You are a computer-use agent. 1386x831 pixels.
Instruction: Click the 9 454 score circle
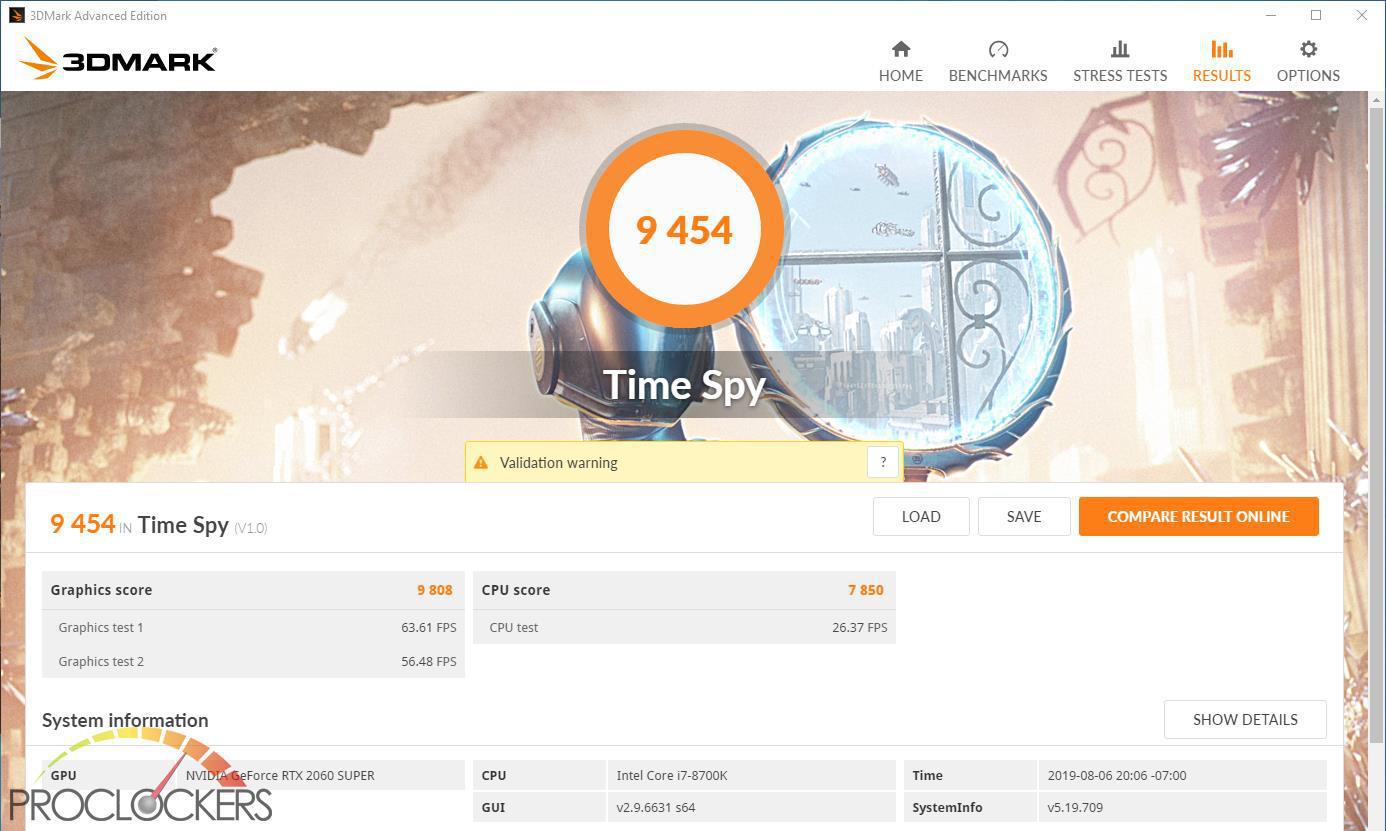click(684, 229)
